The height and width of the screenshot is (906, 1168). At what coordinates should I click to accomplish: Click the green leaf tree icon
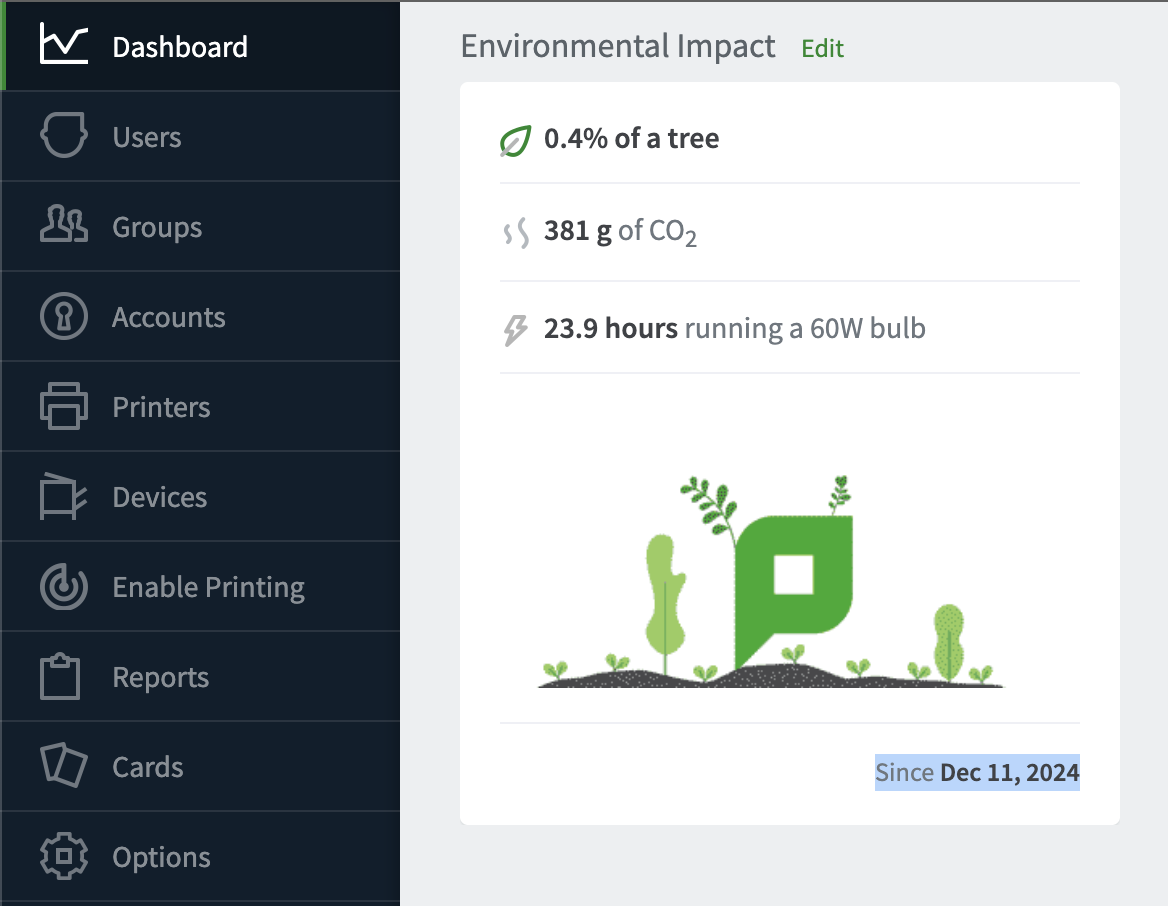click(514, 141)
